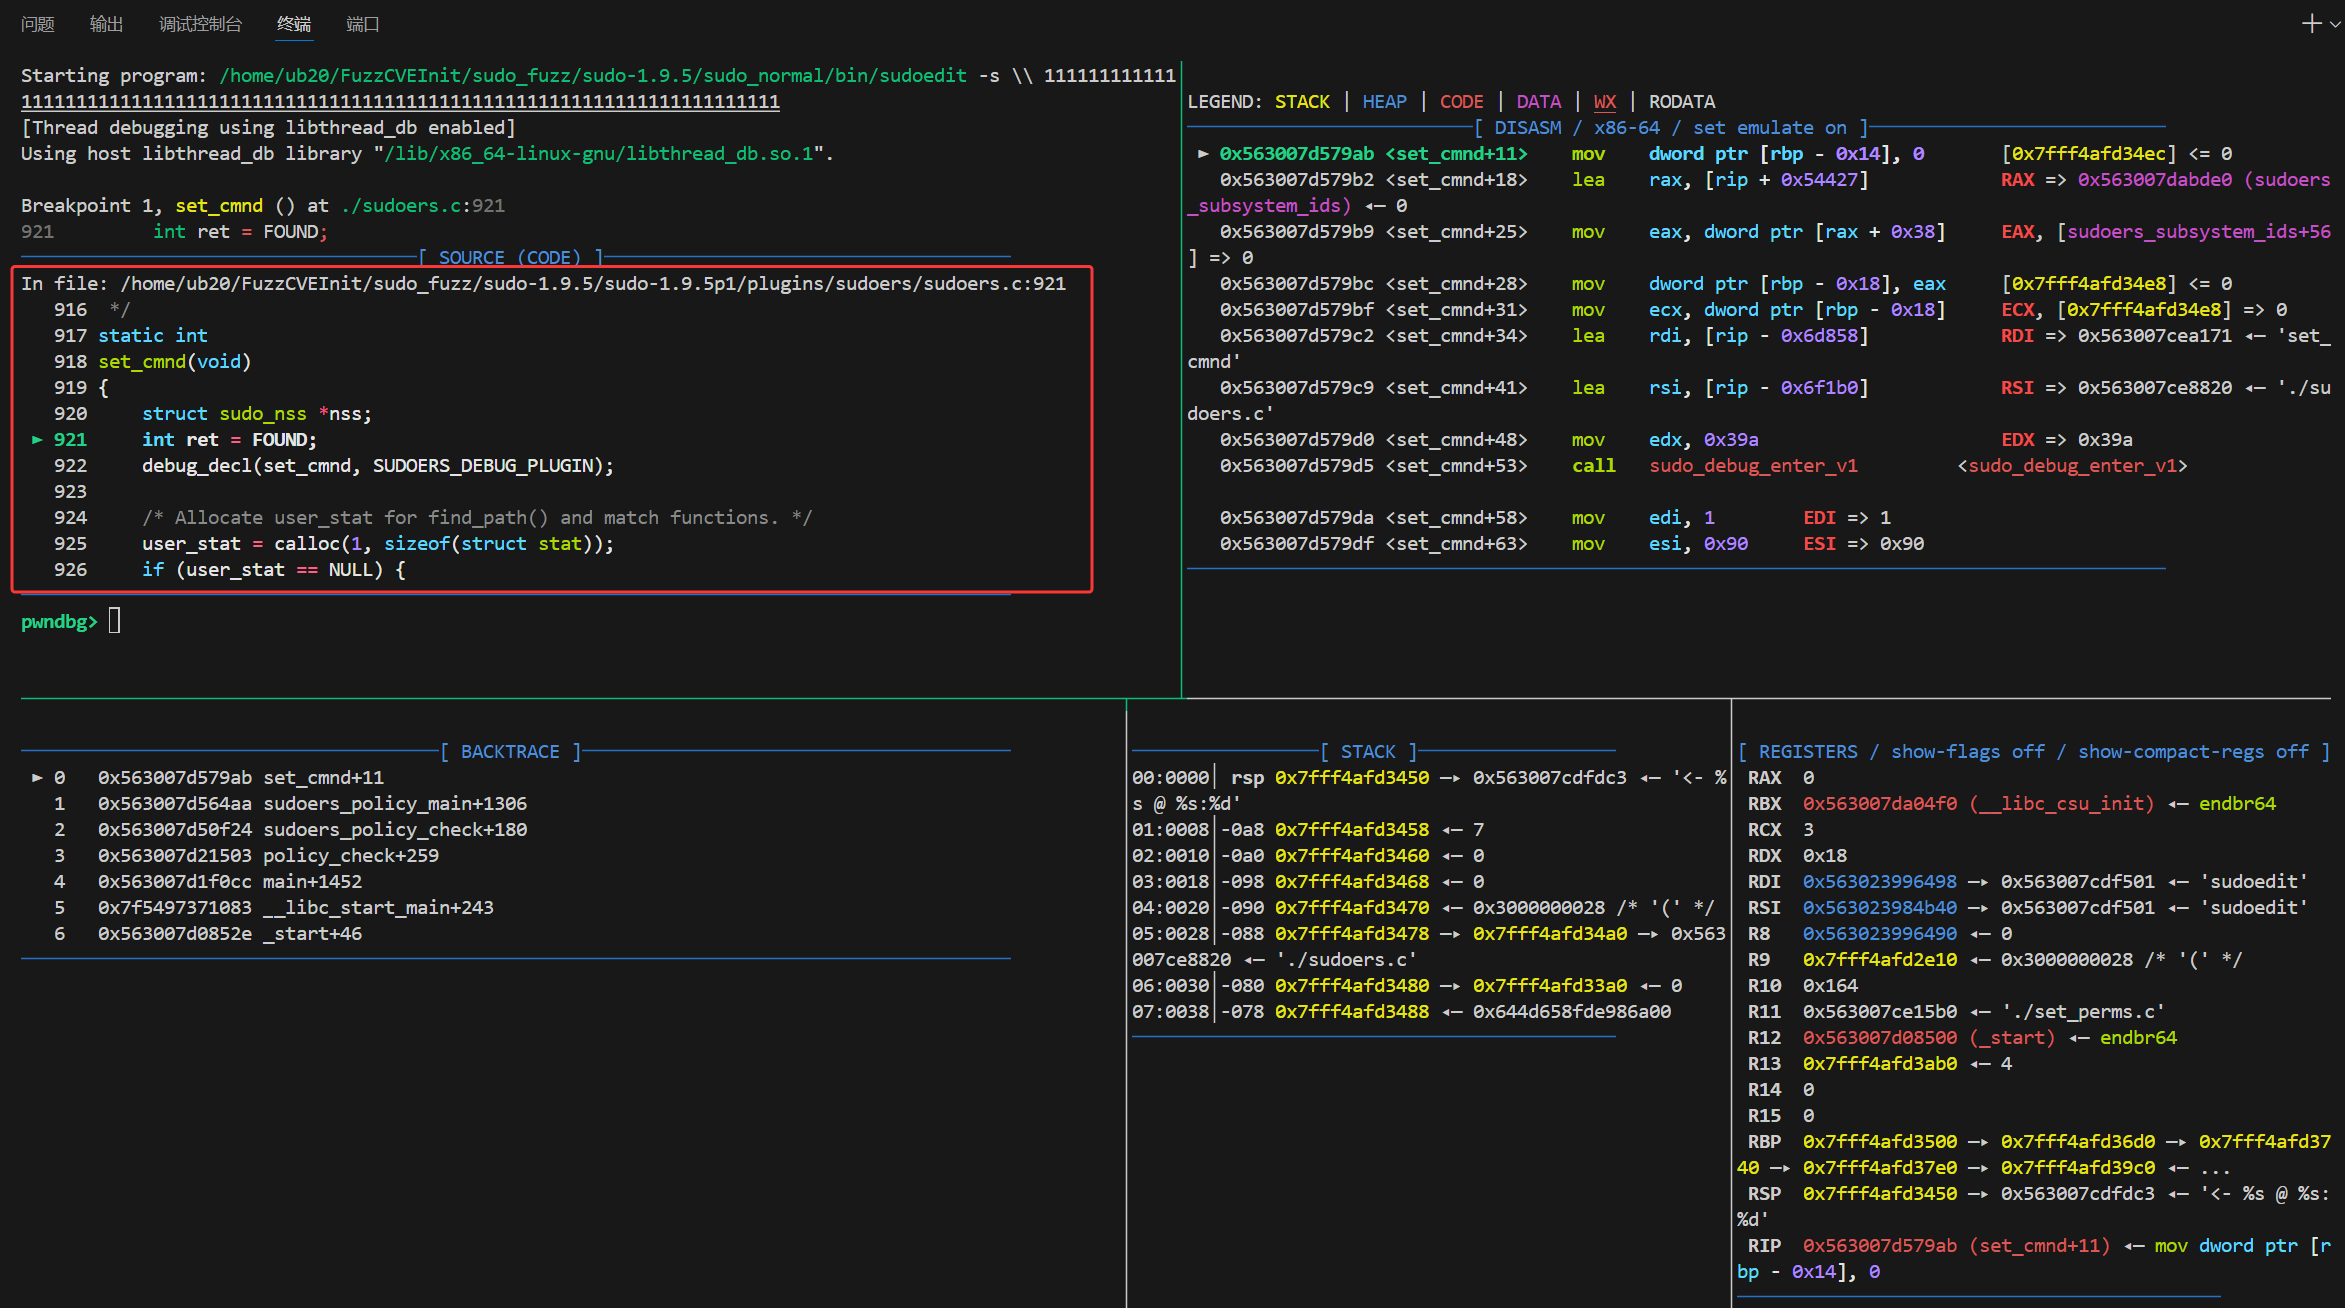This screenshot has height=1308, width=2345.
Task: Click backtrace frame 0 arrow marker
Action: tap(37, 777)
